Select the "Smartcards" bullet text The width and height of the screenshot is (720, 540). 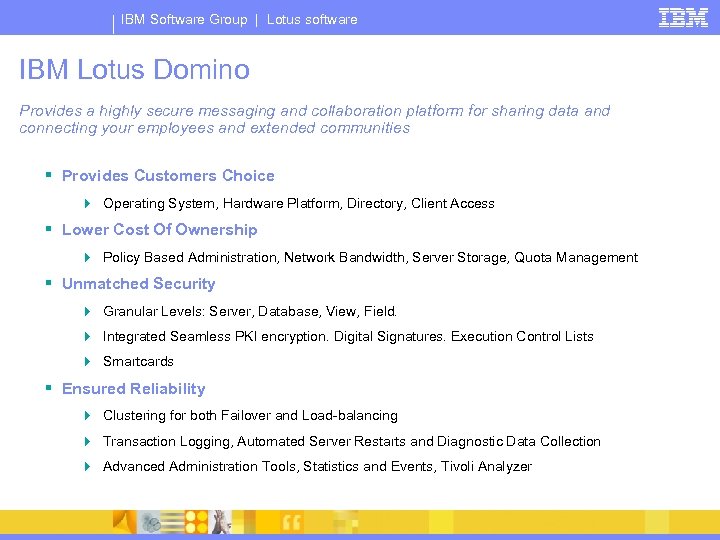[138, 361]
